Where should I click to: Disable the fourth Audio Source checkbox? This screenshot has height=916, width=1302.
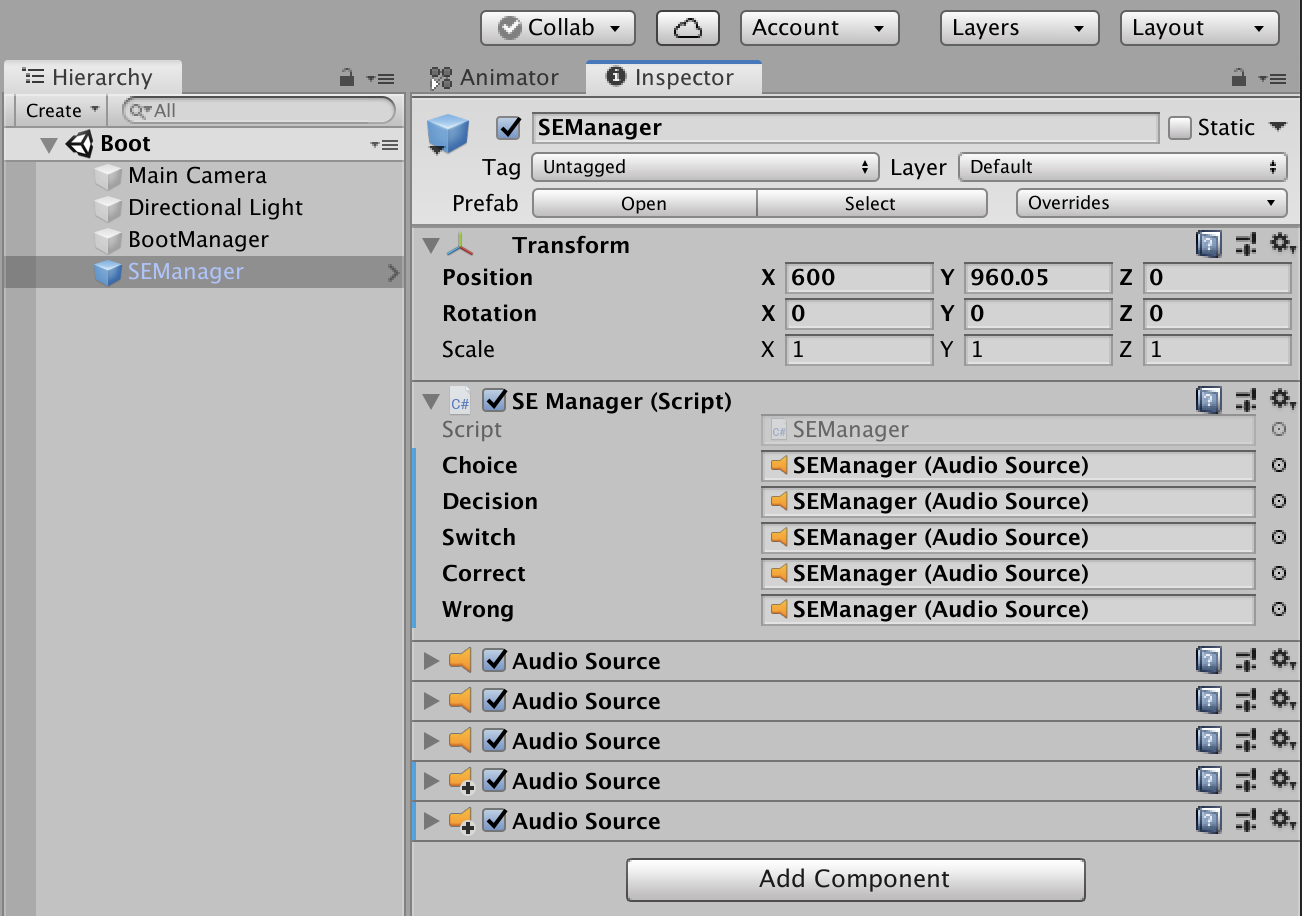click(x=494, y=780)
